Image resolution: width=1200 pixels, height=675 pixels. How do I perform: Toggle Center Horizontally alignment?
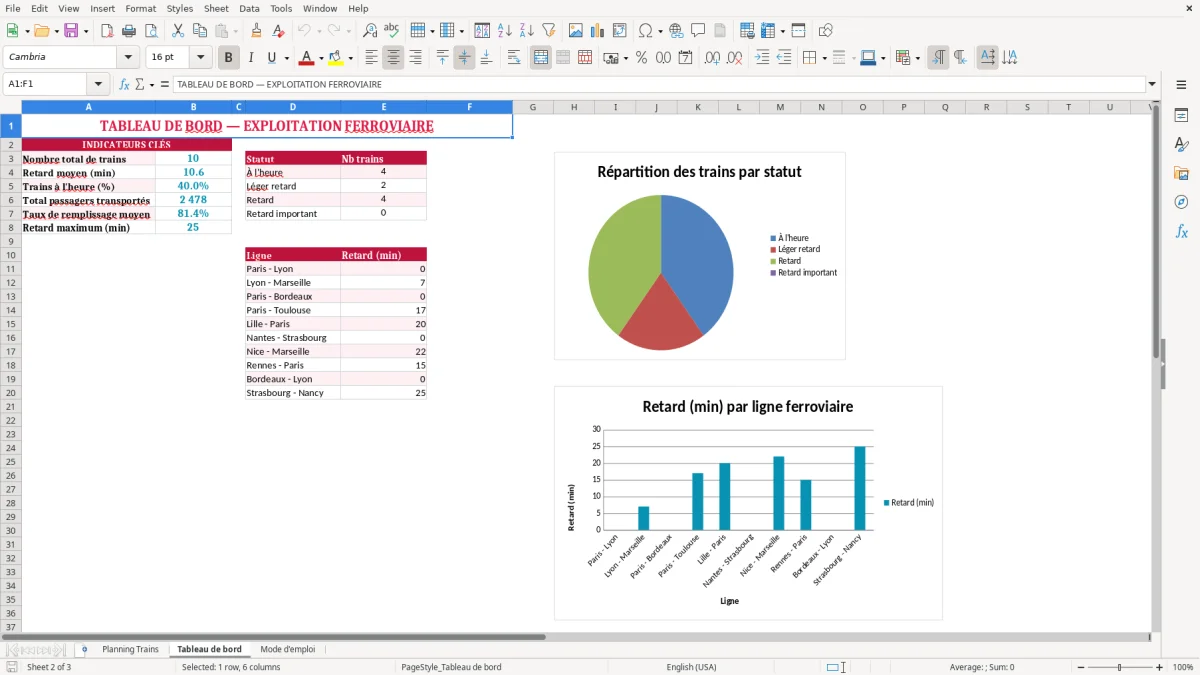pyautogui.click(x=393, y=58)
